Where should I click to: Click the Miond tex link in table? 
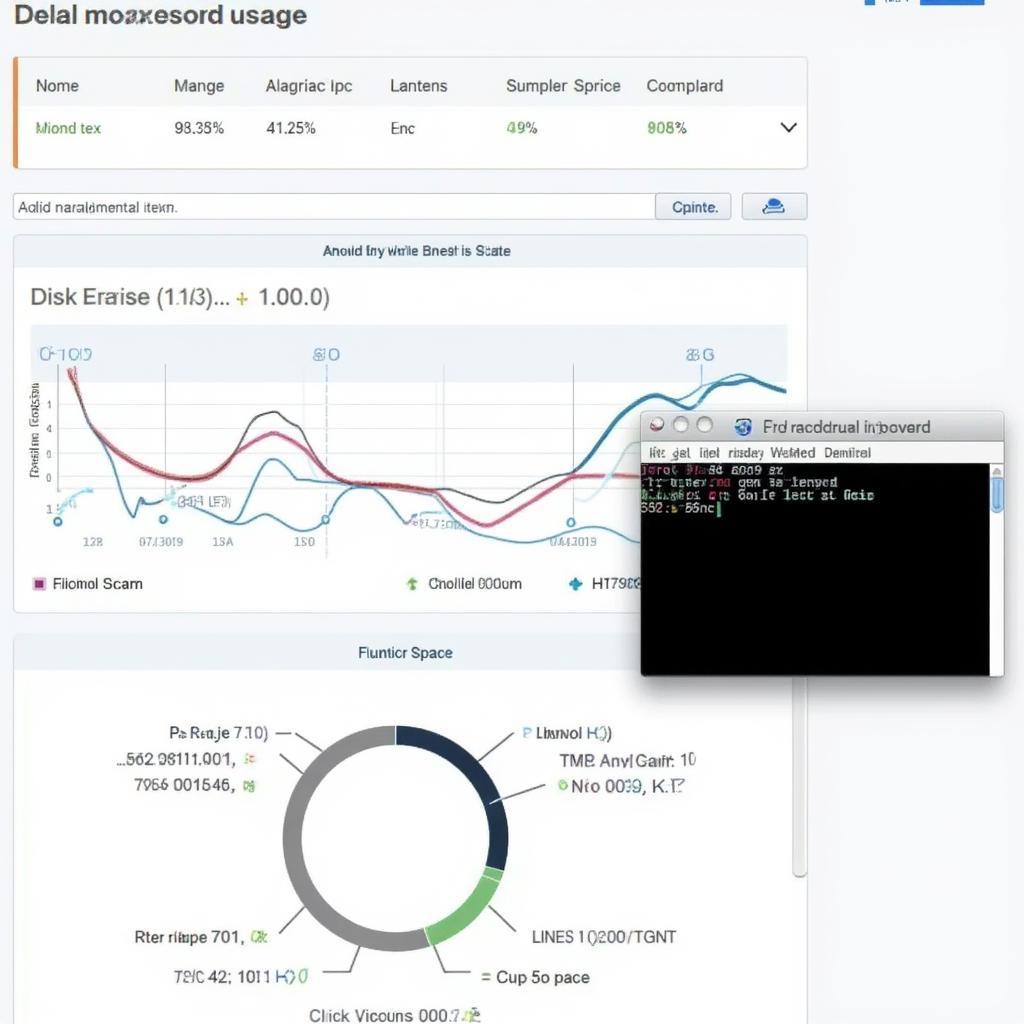[x=69, y=128]
